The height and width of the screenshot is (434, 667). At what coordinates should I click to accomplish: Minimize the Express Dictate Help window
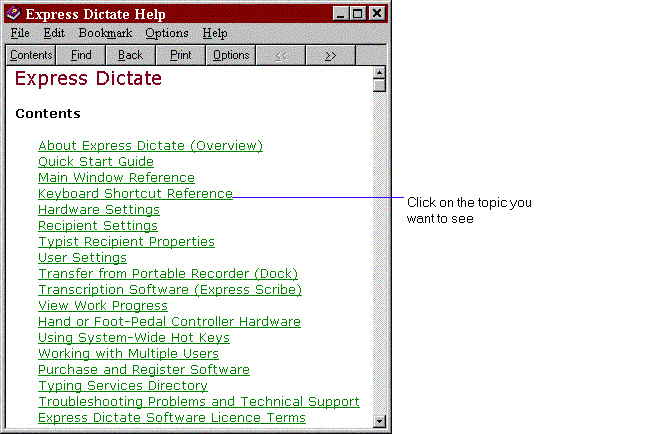click(x=340, y=14)
